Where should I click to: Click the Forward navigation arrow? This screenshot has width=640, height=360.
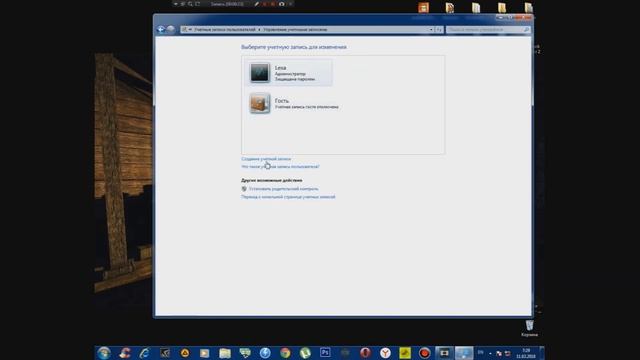pos(171,29)
